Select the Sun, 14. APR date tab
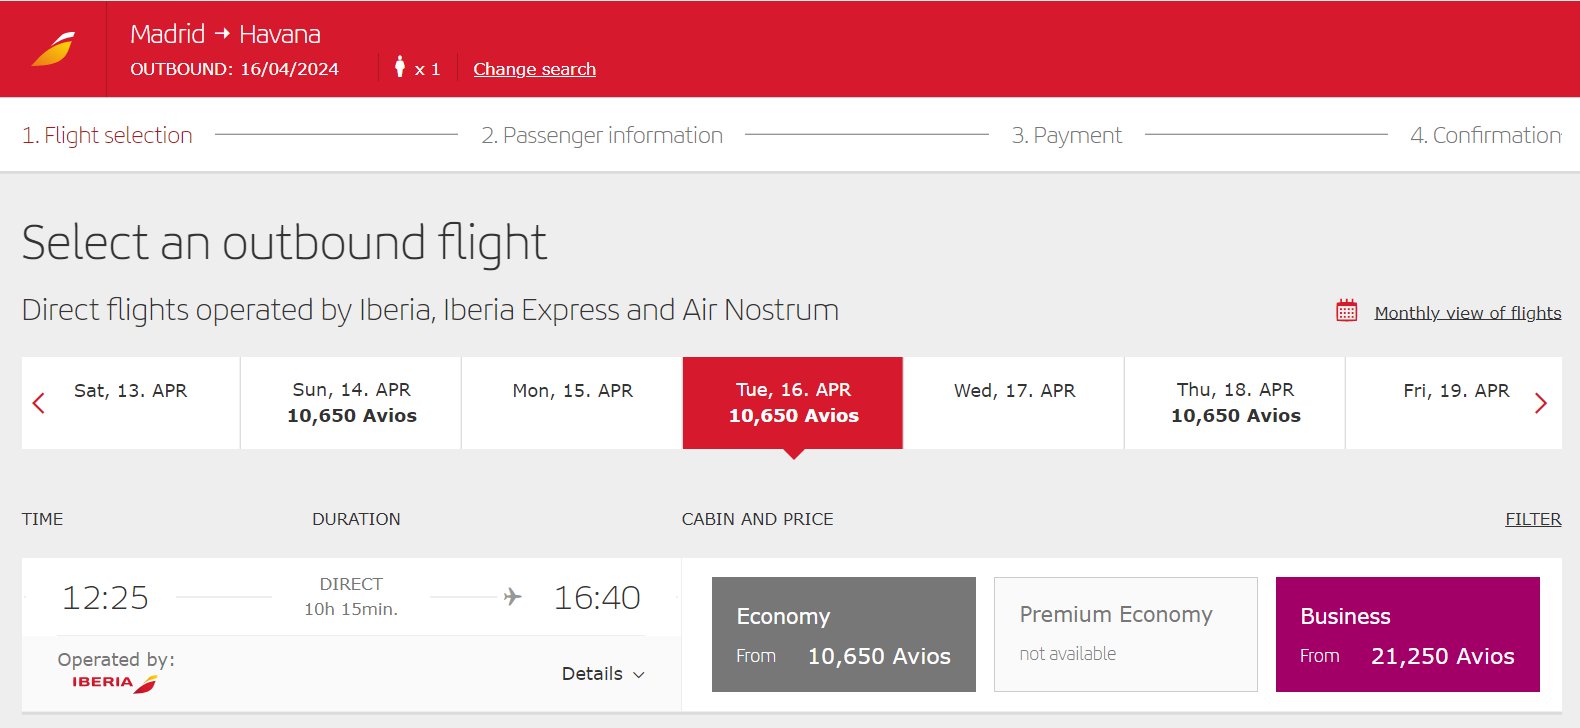1580x728 pixels. pos(351,403)
